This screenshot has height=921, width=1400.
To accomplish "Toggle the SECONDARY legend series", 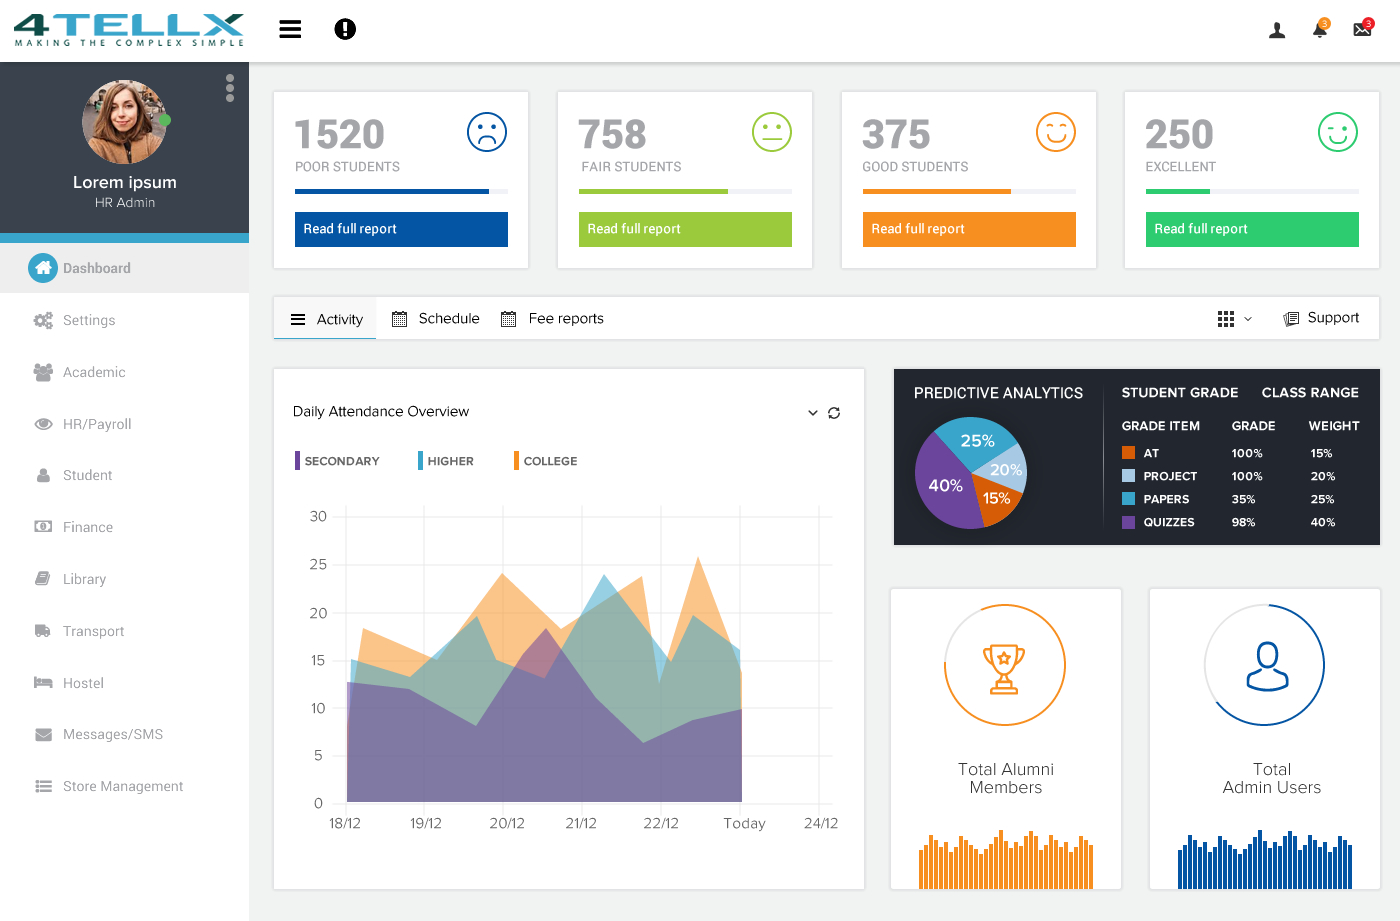I will [x=337, y=461].
